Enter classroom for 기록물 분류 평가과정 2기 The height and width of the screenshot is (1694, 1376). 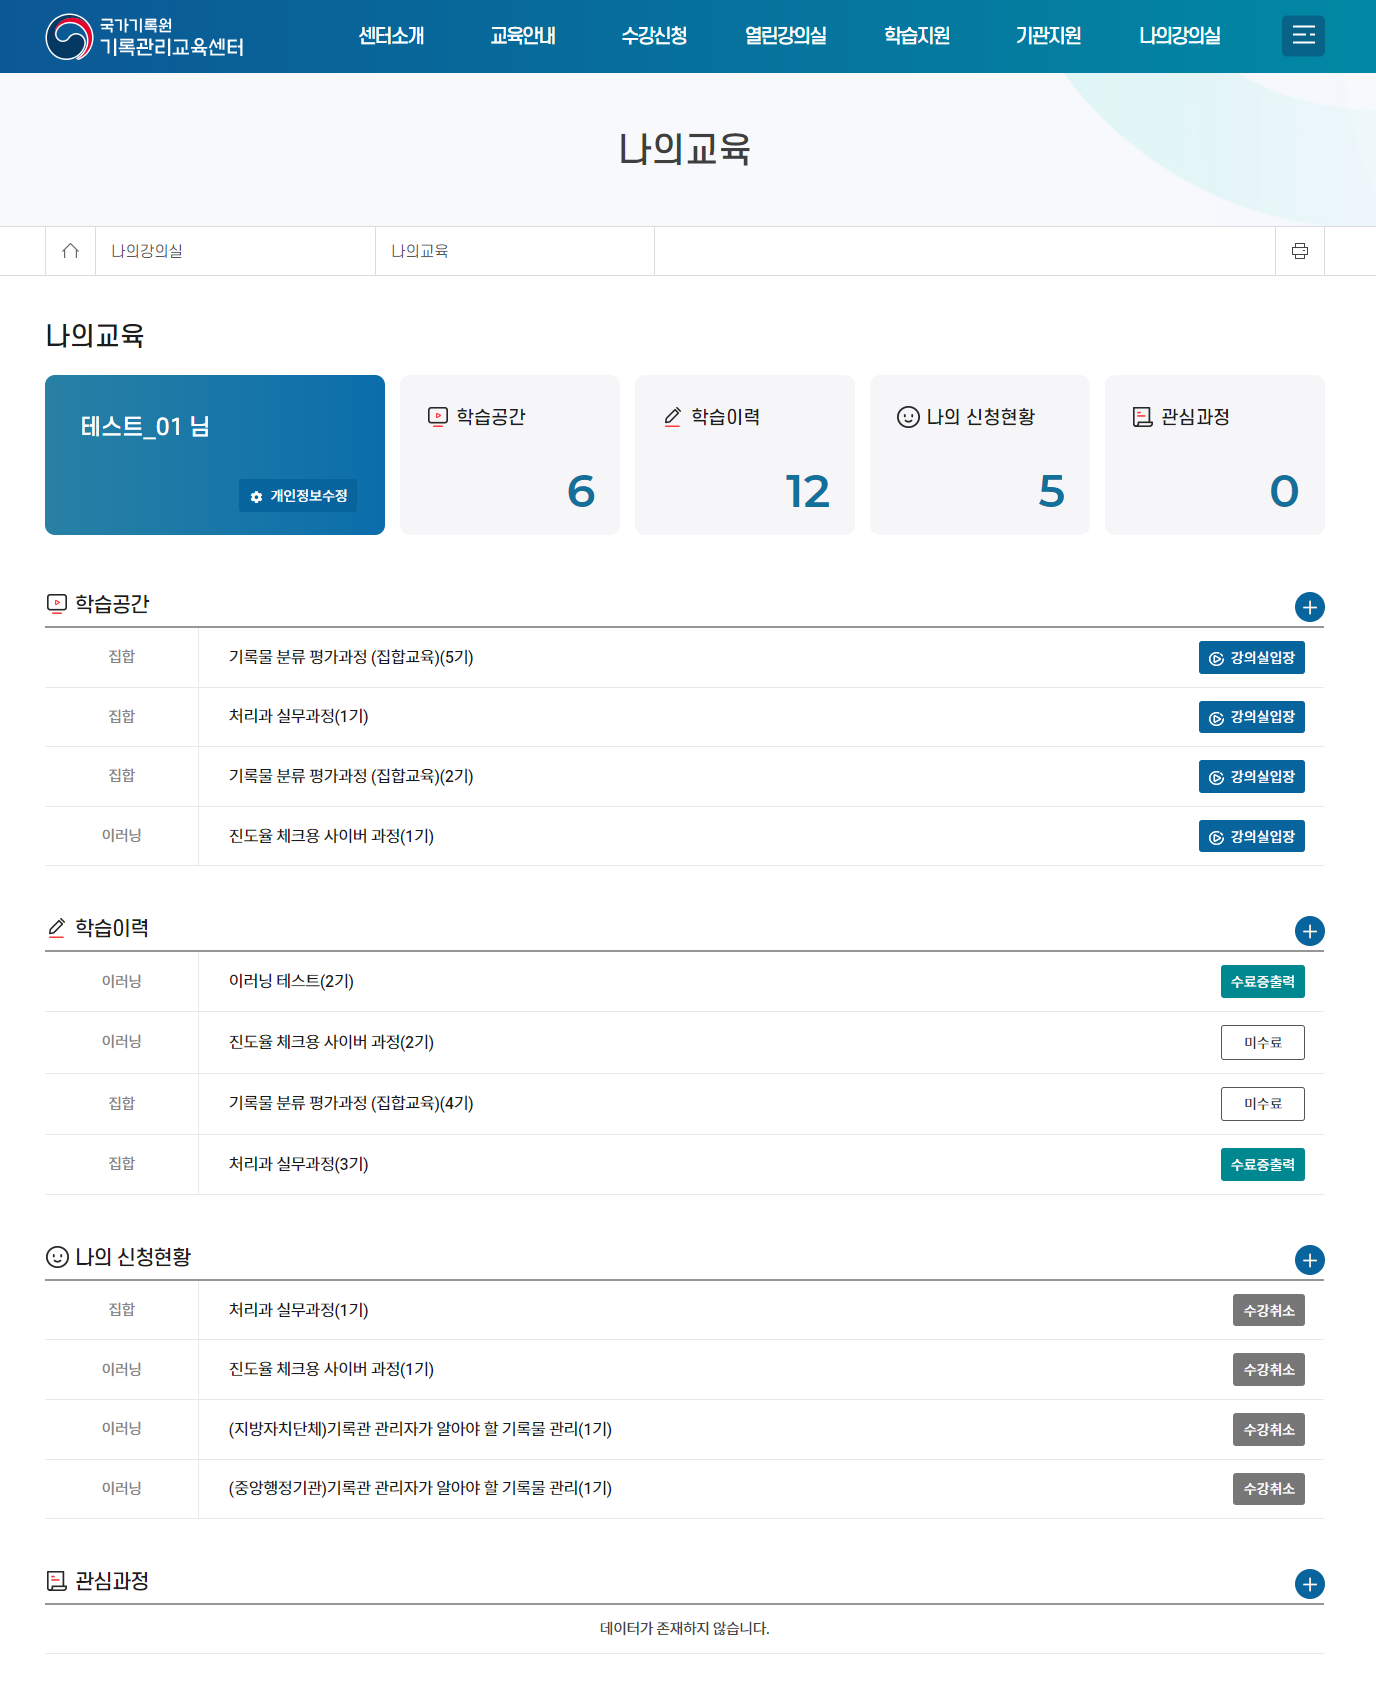coord(1252,777)
